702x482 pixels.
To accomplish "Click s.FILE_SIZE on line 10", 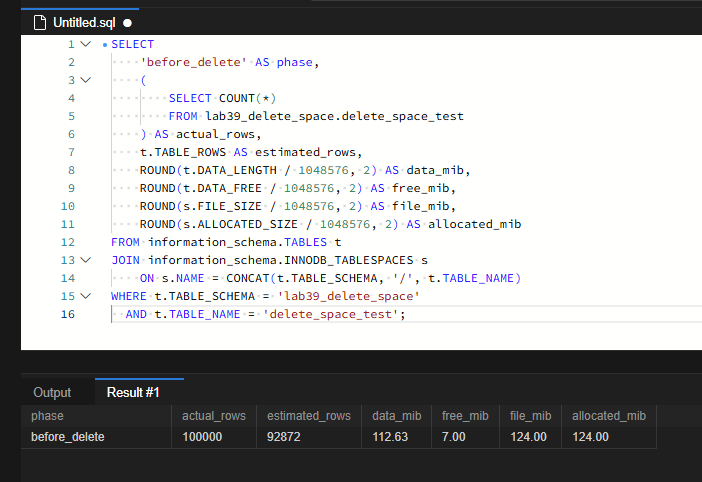I will coord(223,206).
